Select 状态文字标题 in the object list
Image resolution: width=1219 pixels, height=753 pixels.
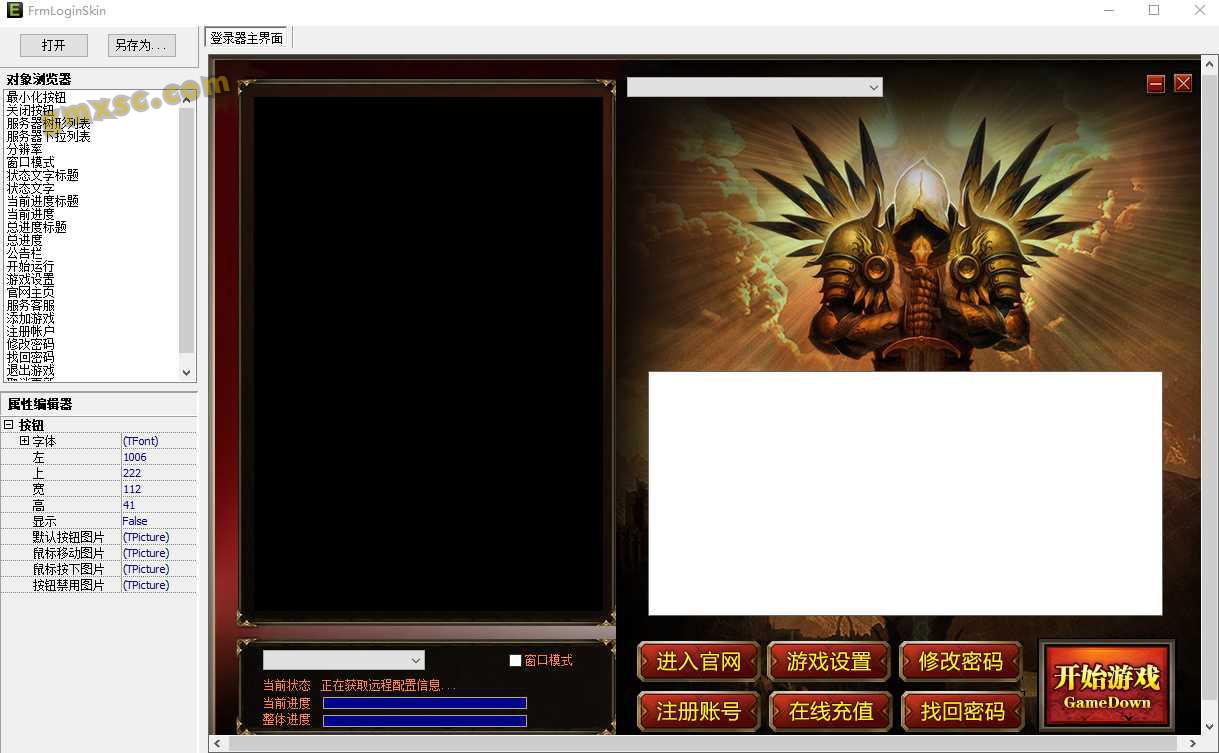tap(42, 175)
